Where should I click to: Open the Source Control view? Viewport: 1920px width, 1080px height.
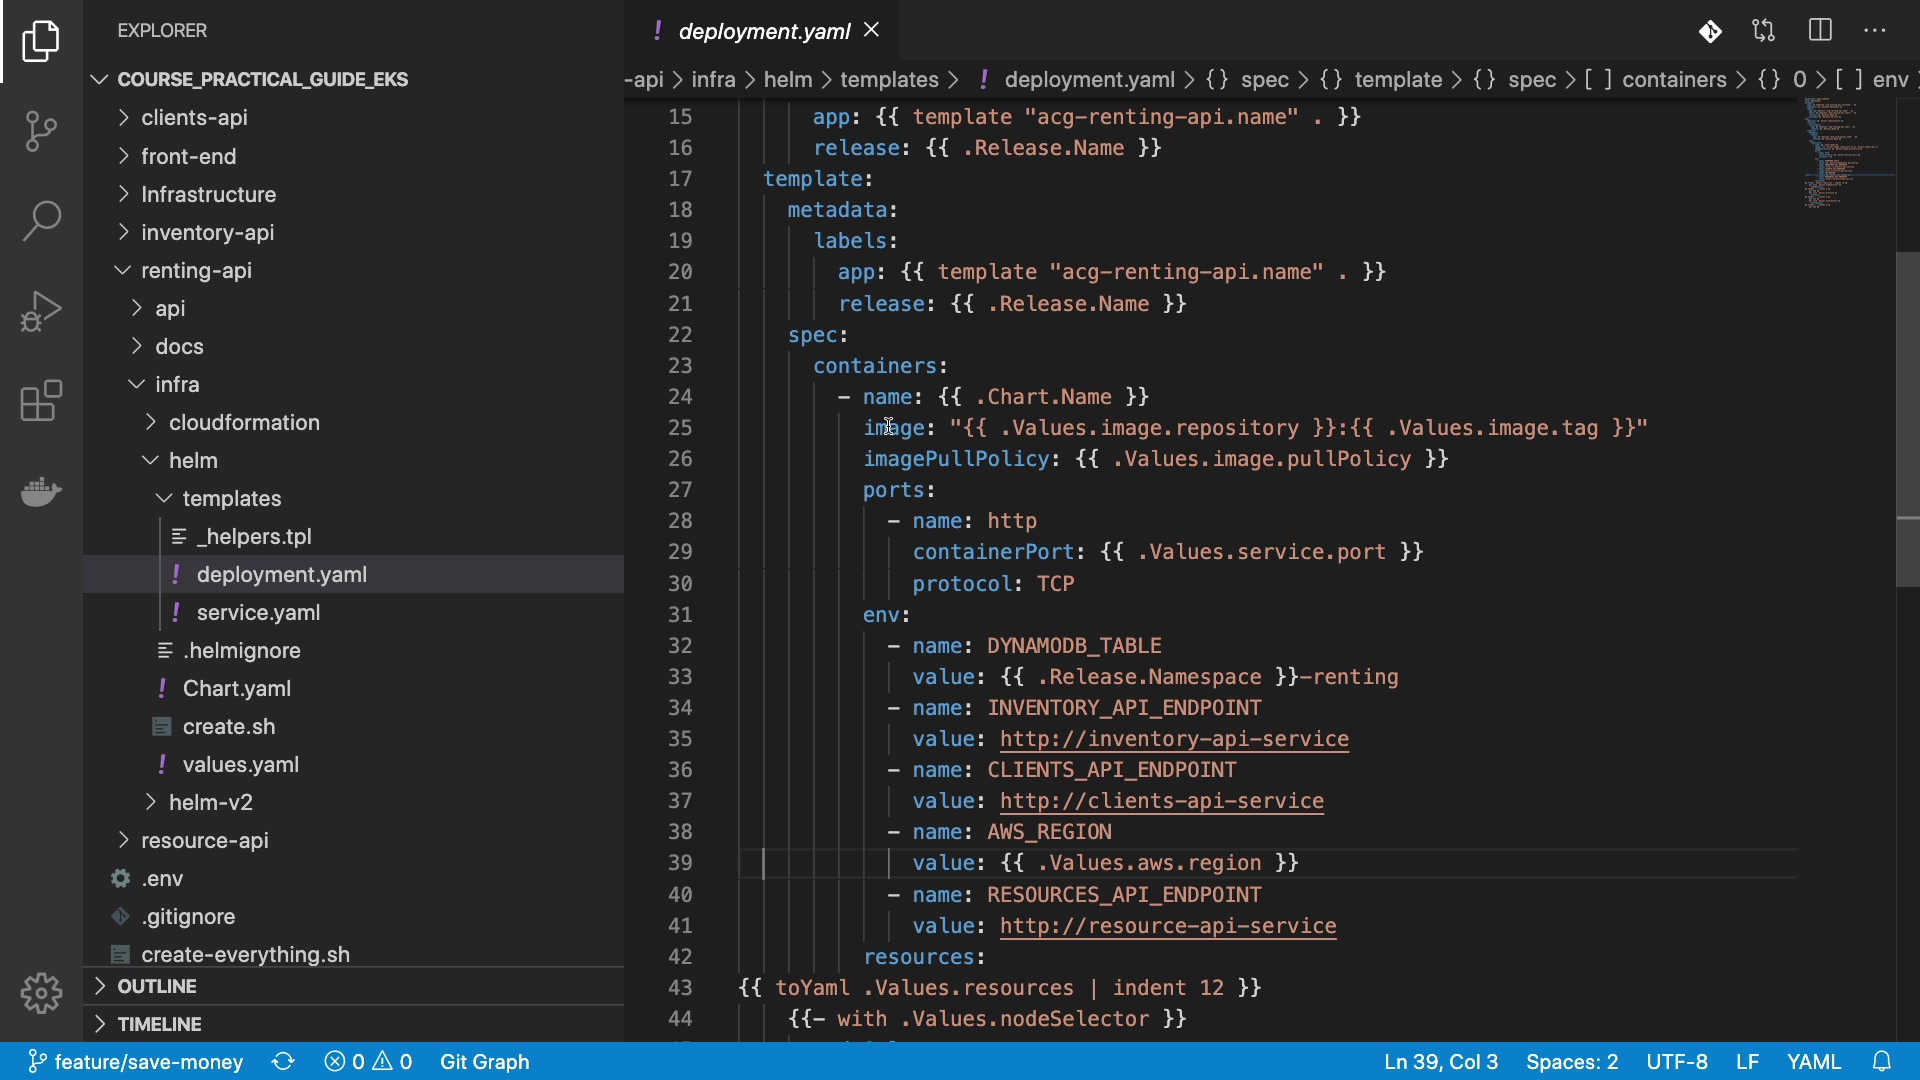41,131
